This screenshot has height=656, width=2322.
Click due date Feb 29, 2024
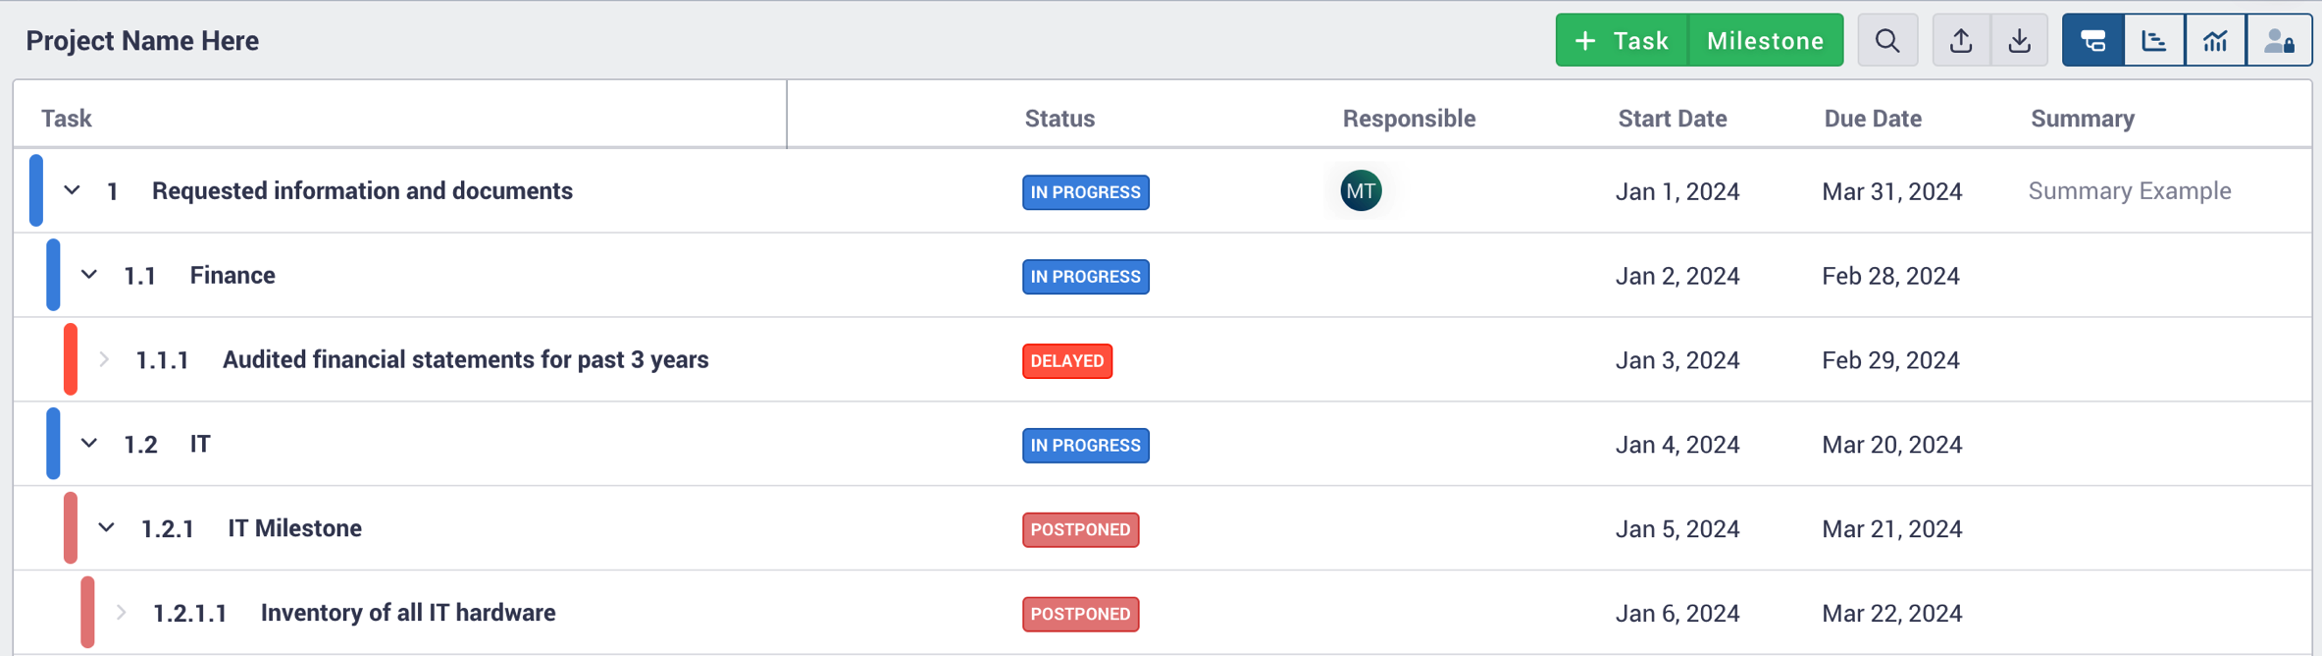pyautogui.click(x=1890, y=360)
